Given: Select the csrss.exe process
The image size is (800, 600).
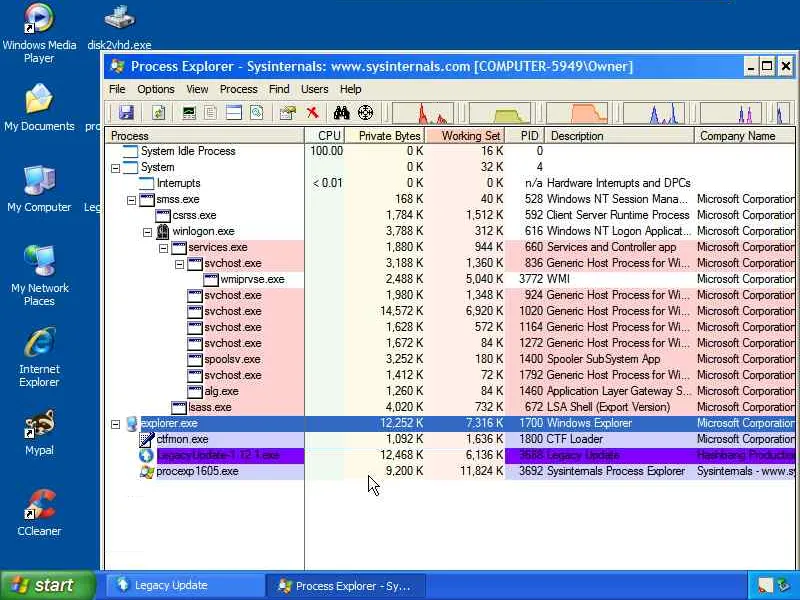Looking at the screenshot, I should pyautogui.click(x=449, y=215).
